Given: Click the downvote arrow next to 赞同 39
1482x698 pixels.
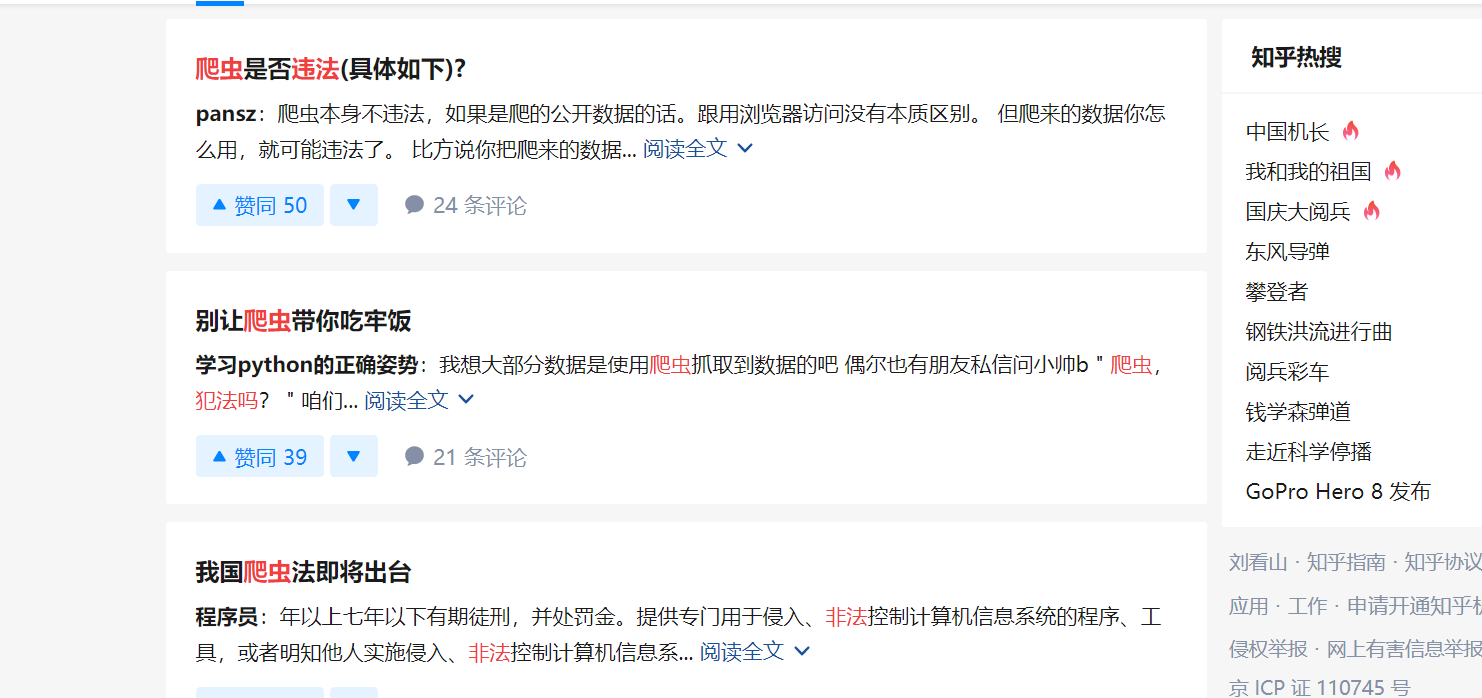Looking at the screenshot, I should (354, 457).
